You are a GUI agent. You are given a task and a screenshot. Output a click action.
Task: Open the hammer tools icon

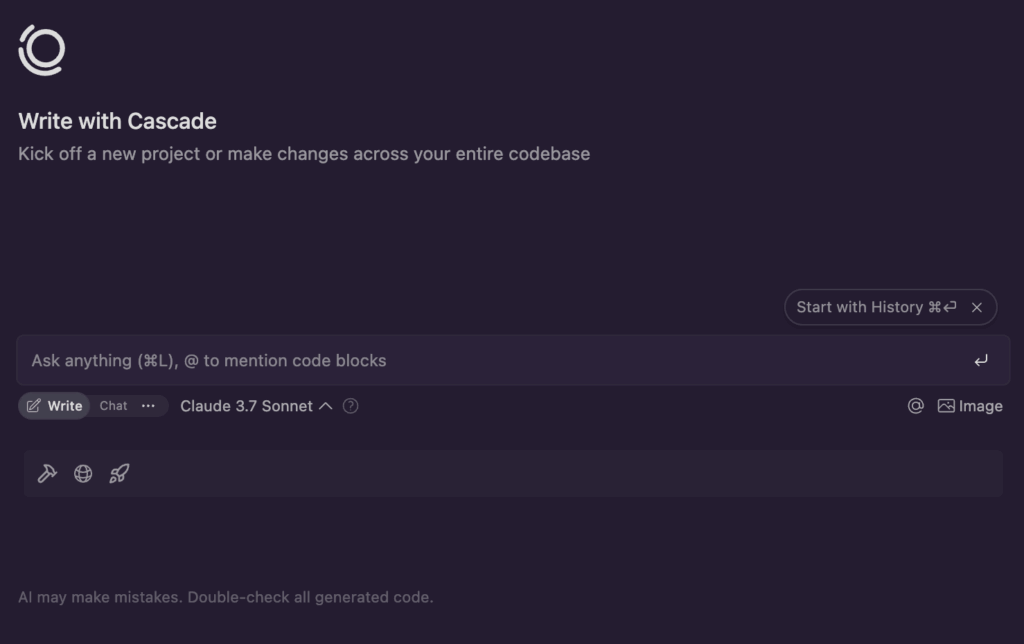(x=47, y=474)
